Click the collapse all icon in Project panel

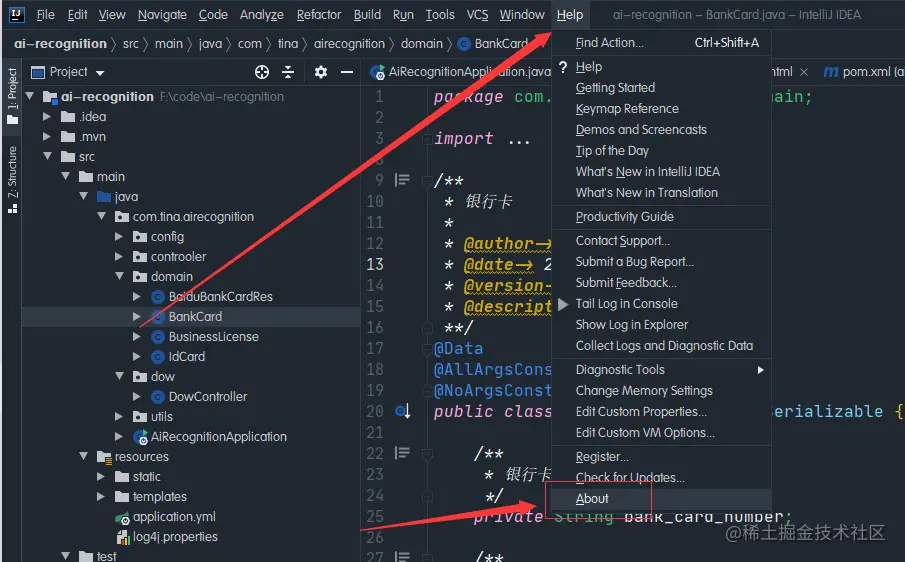(288, 72)
